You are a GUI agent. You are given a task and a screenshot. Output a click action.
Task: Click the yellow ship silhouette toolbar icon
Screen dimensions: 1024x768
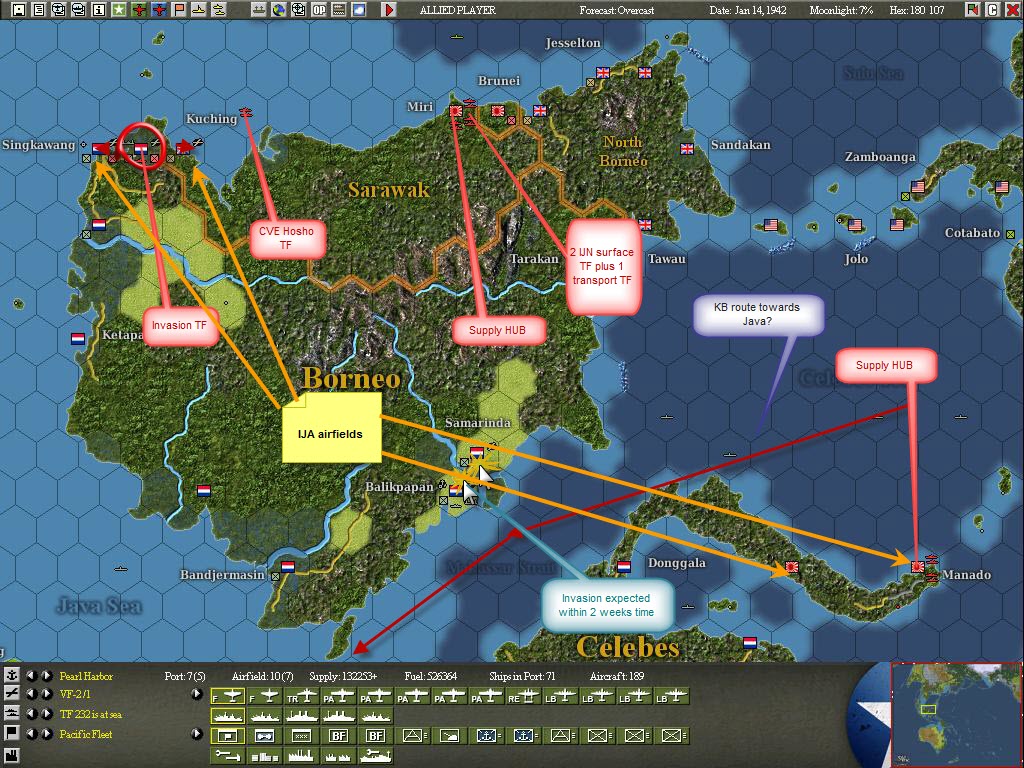[199, 9]
